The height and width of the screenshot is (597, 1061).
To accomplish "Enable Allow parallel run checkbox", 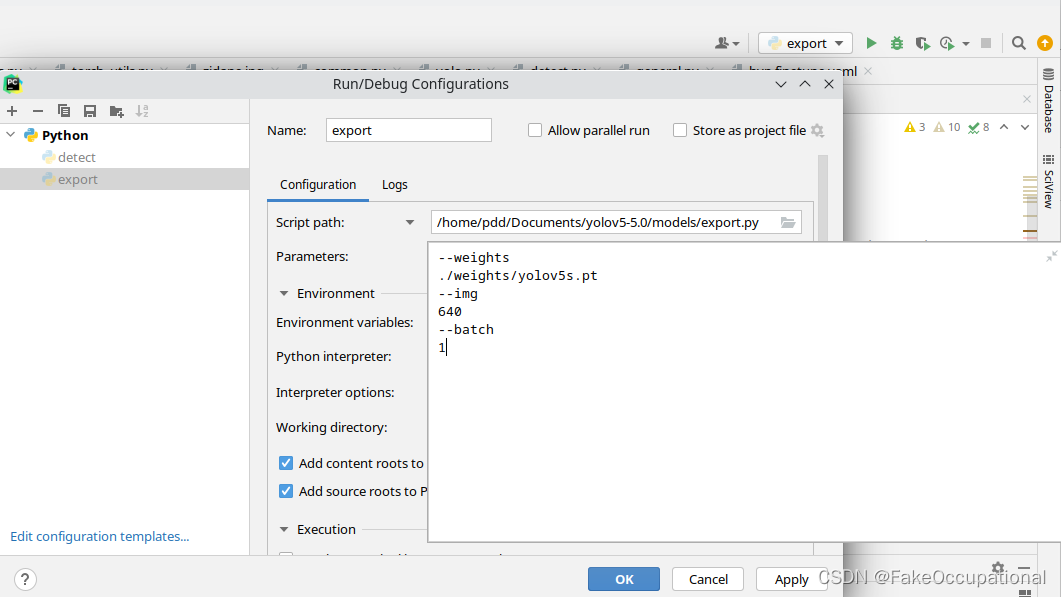I will point(535,130).
